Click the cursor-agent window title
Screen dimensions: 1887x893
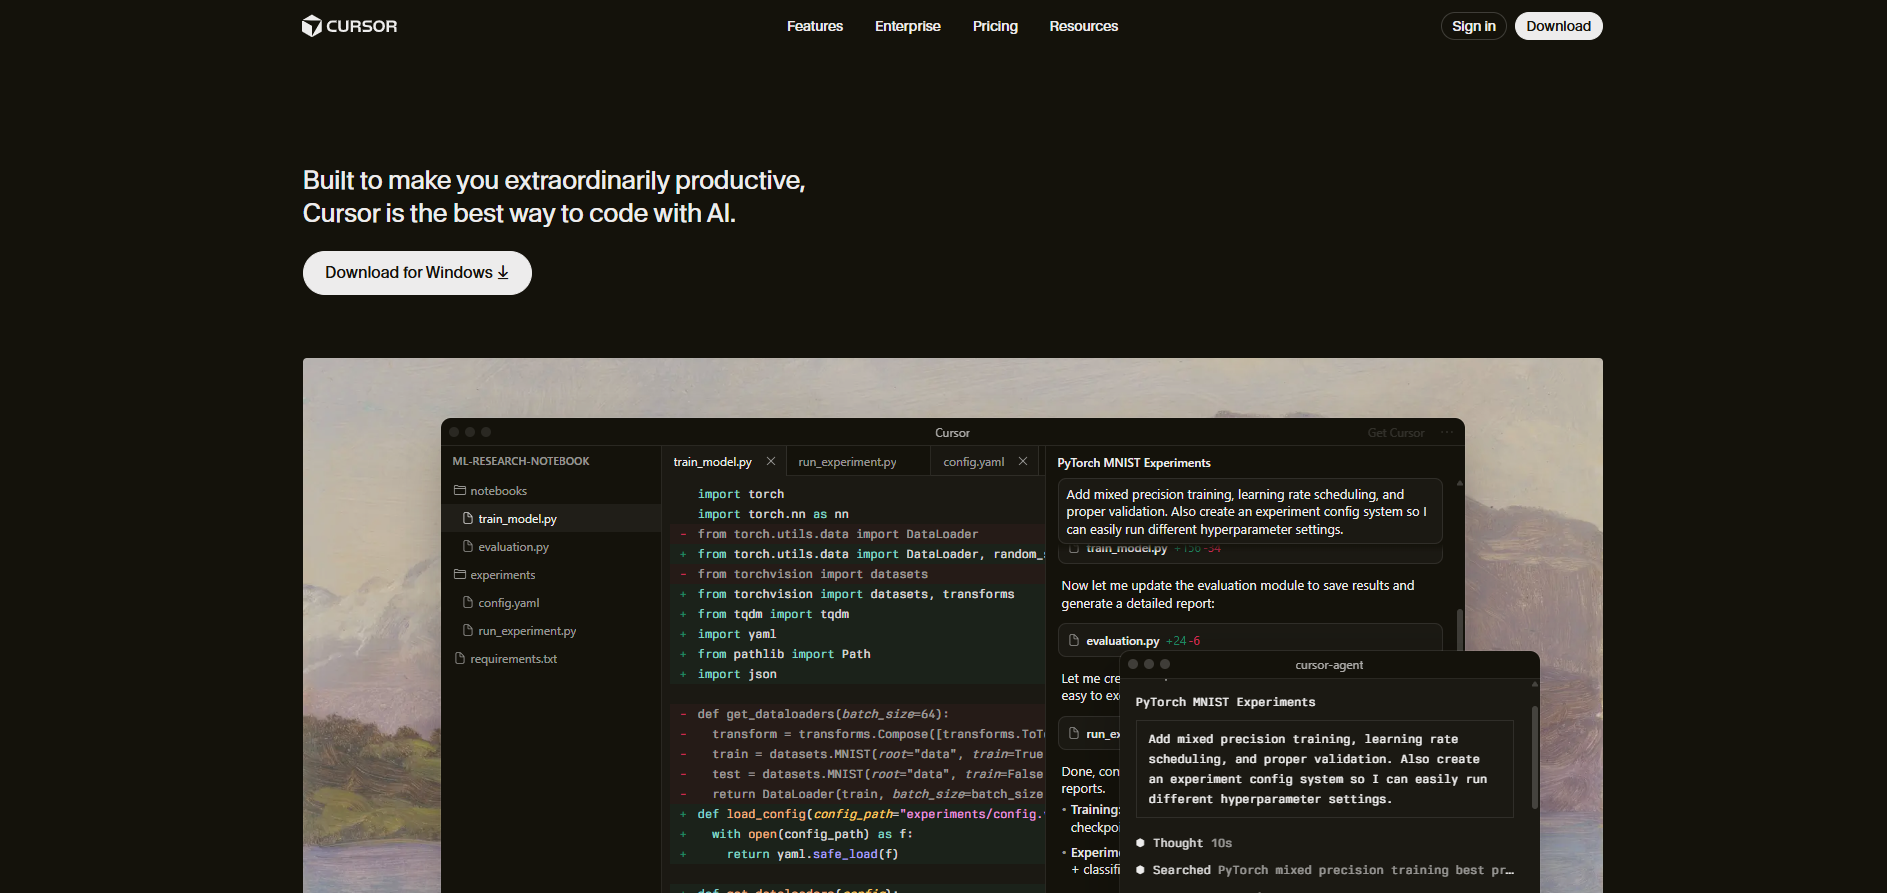click(1329, 665)
